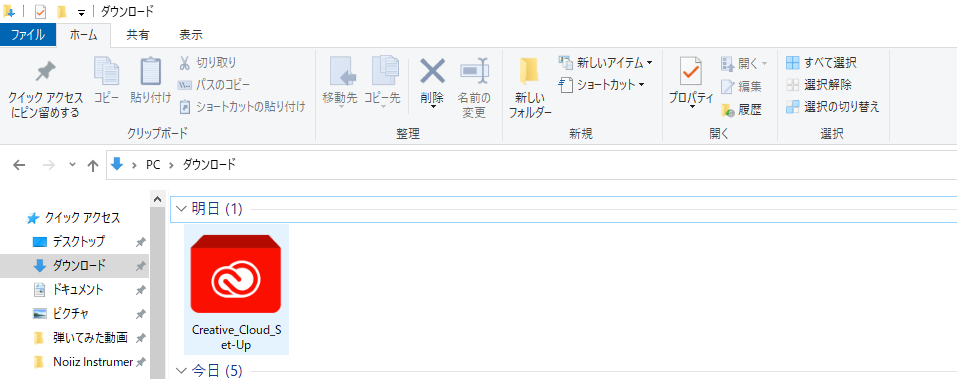Click the pin icon beside デスクトップ

click(140, 242)
